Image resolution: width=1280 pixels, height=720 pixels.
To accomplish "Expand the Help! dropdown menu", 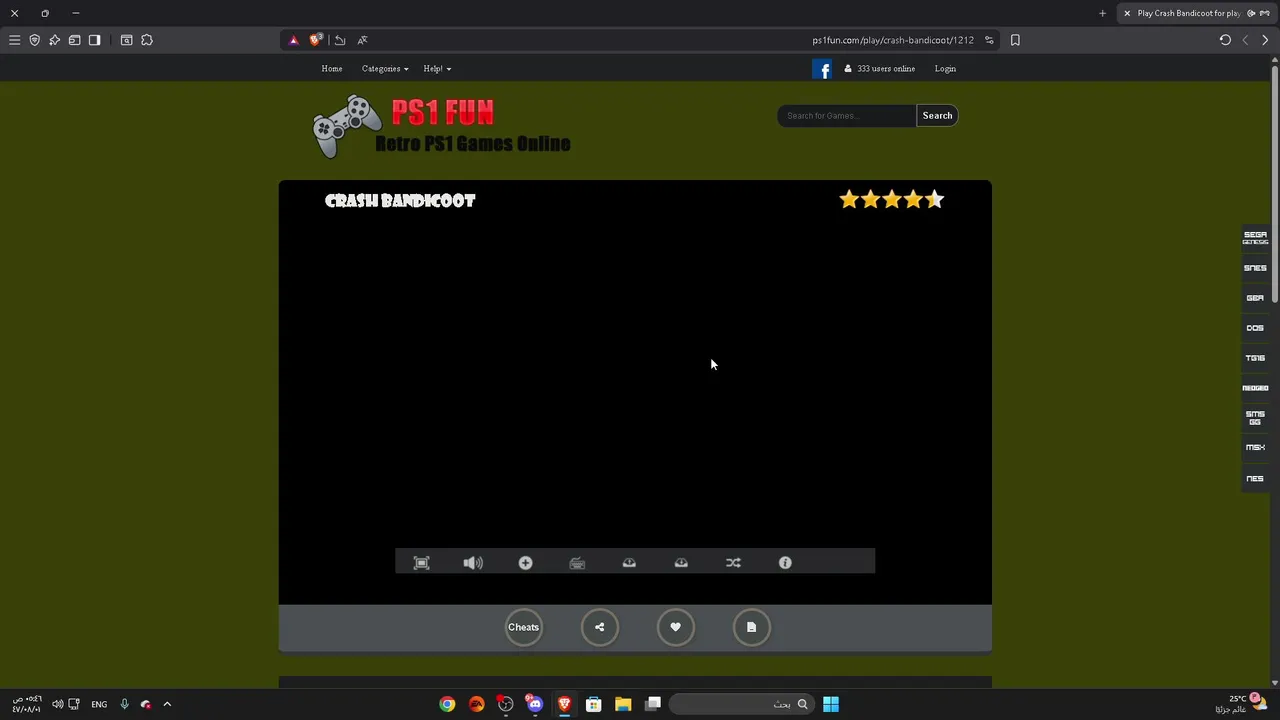I will (437, 69).
